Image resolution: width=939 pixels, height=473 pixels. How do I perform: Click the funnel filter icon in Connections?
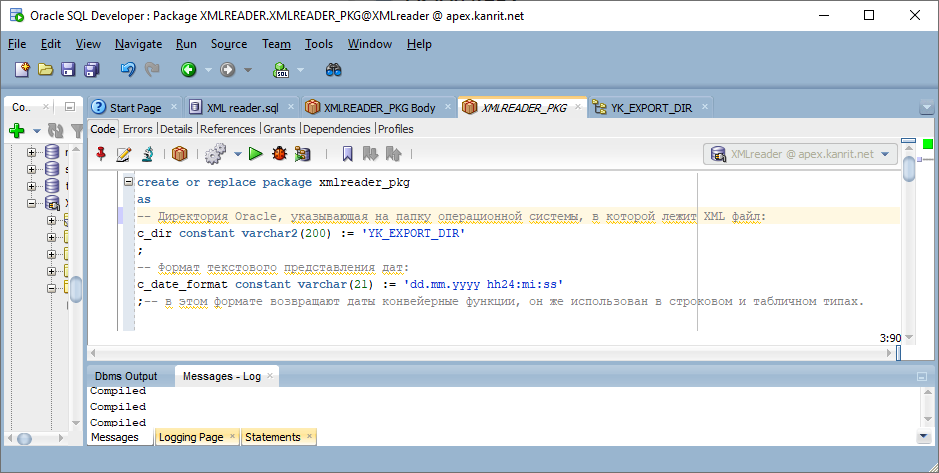click(x=77, y=130)
